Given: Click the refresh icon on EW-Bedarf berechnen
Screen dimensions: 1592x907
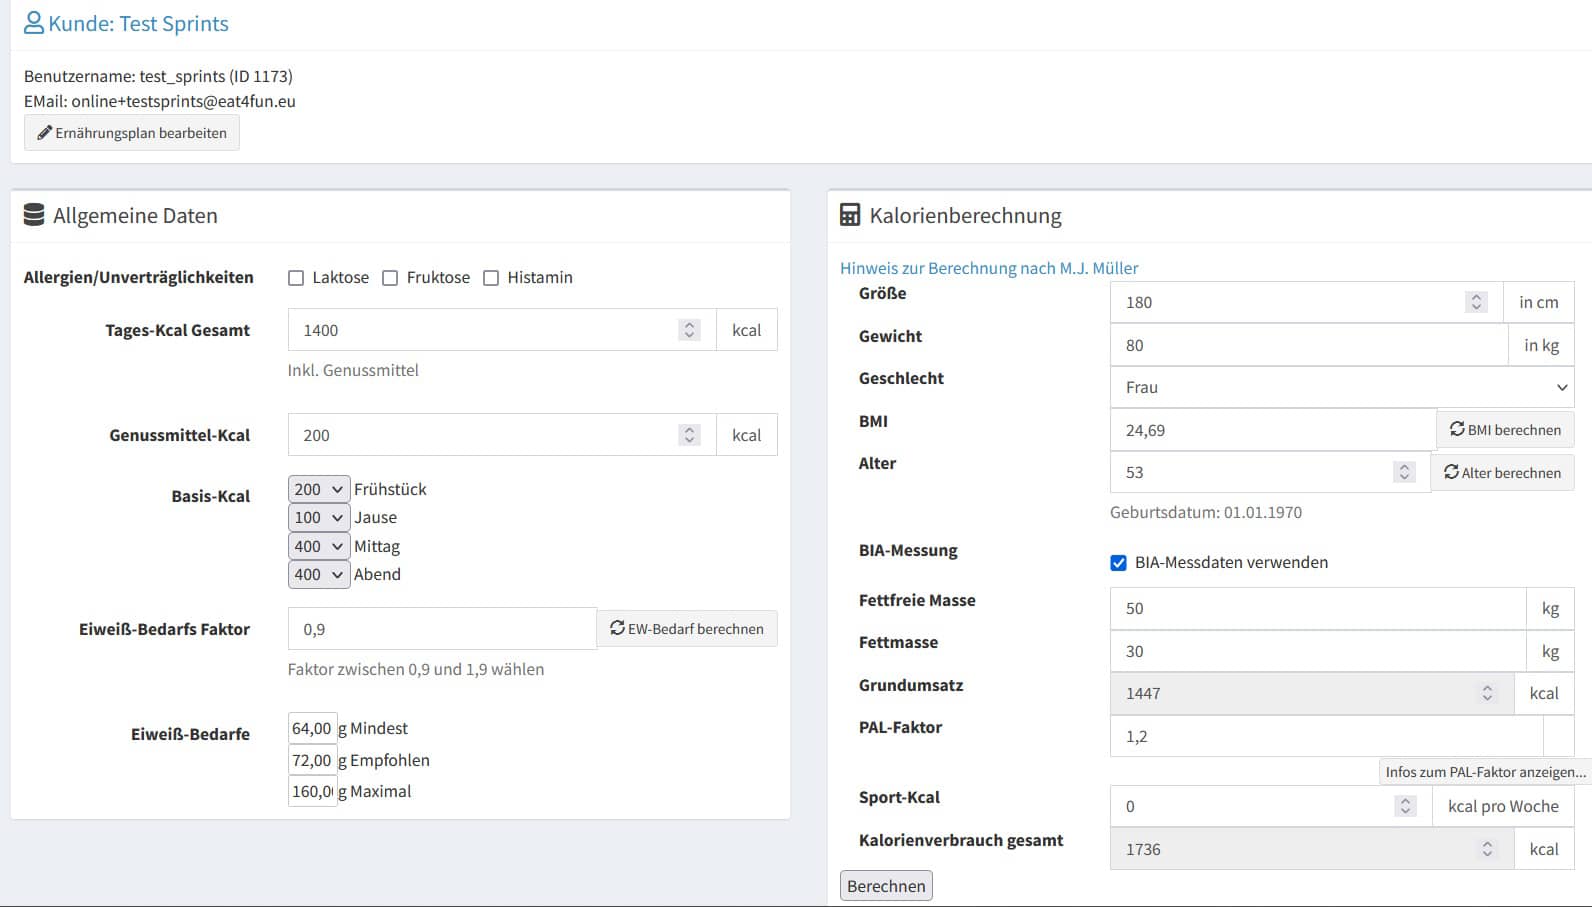Looking at the screenshot, I should click(x=617, y=628).
